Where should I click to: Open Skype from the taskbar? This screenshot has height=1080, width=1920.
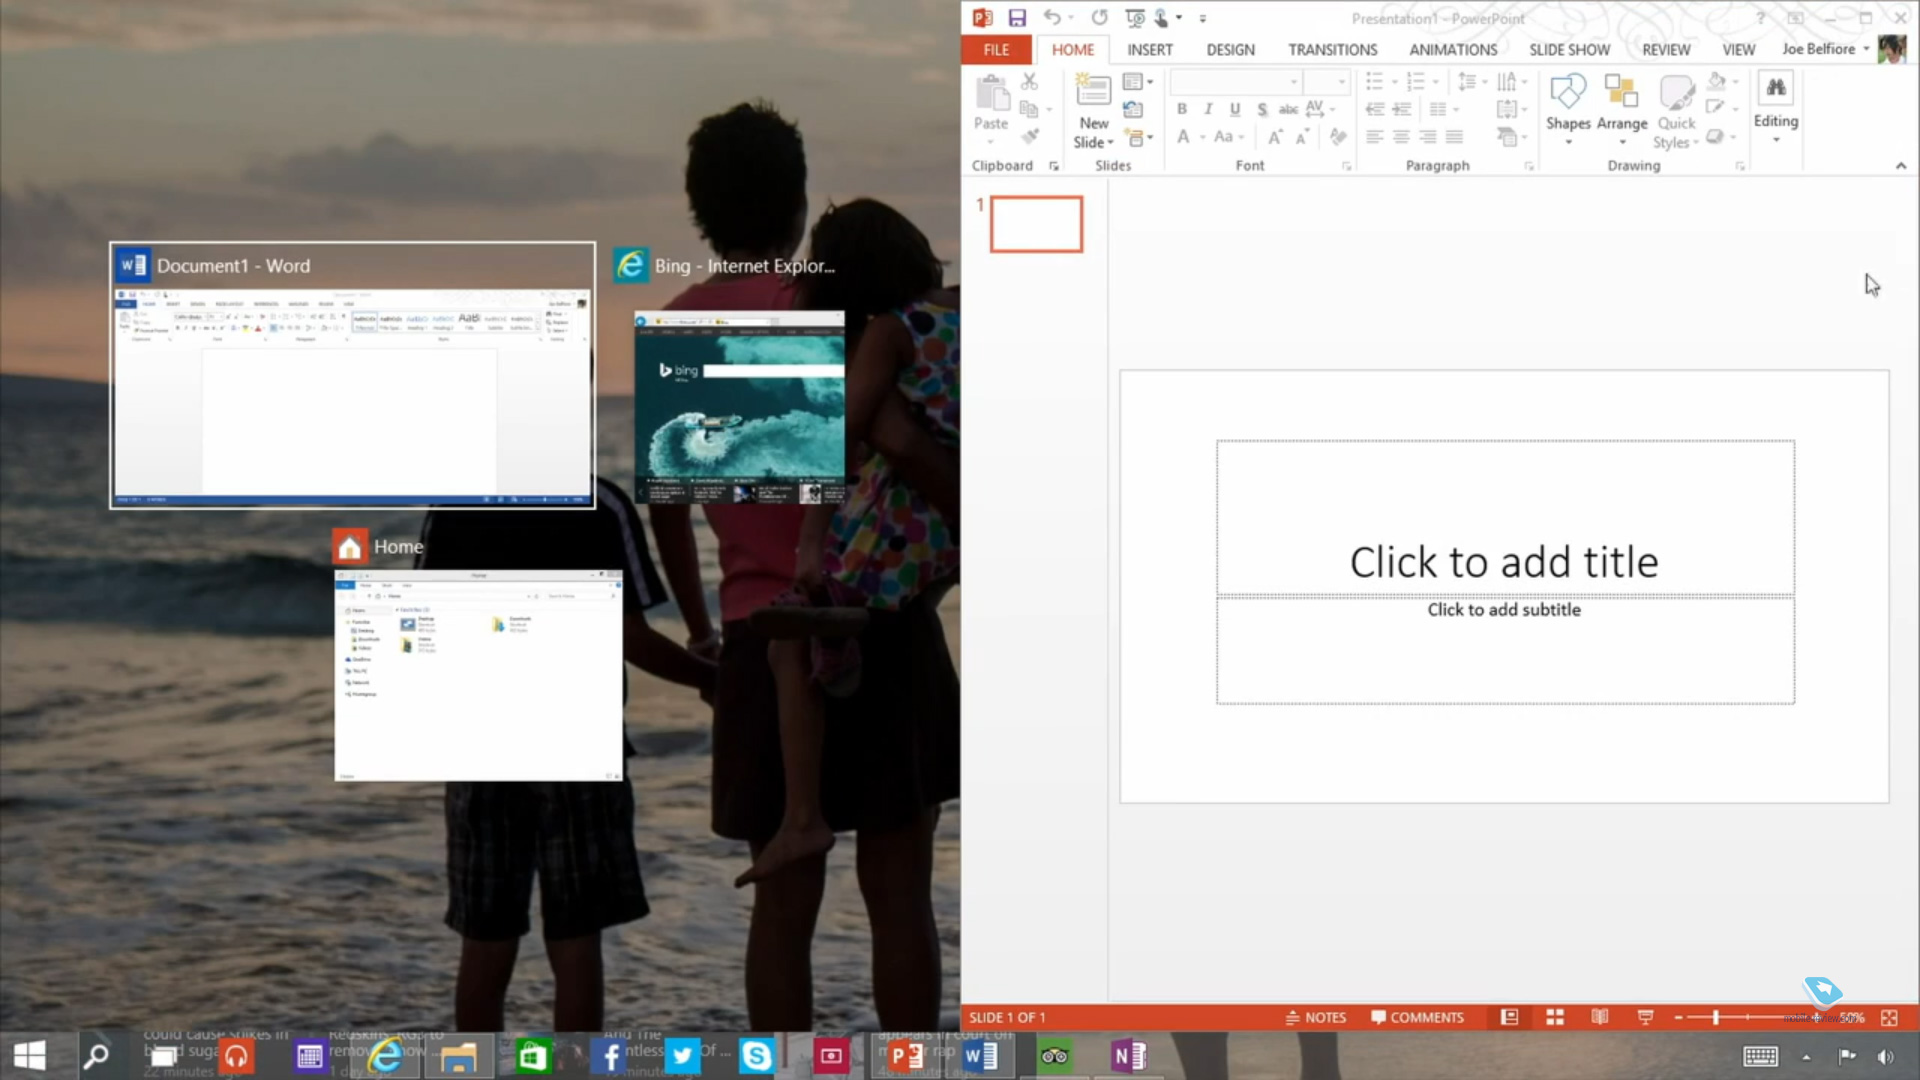[757, 1056]
